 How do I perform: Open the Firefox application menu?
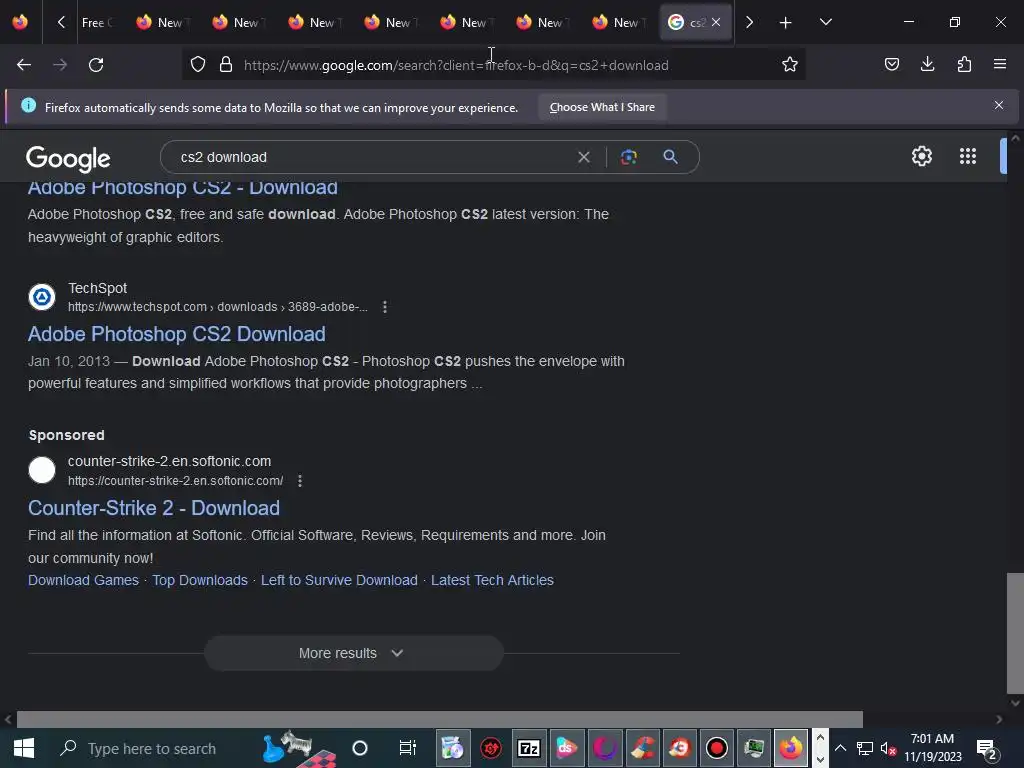pyautogui.click(x=999, y=64)
